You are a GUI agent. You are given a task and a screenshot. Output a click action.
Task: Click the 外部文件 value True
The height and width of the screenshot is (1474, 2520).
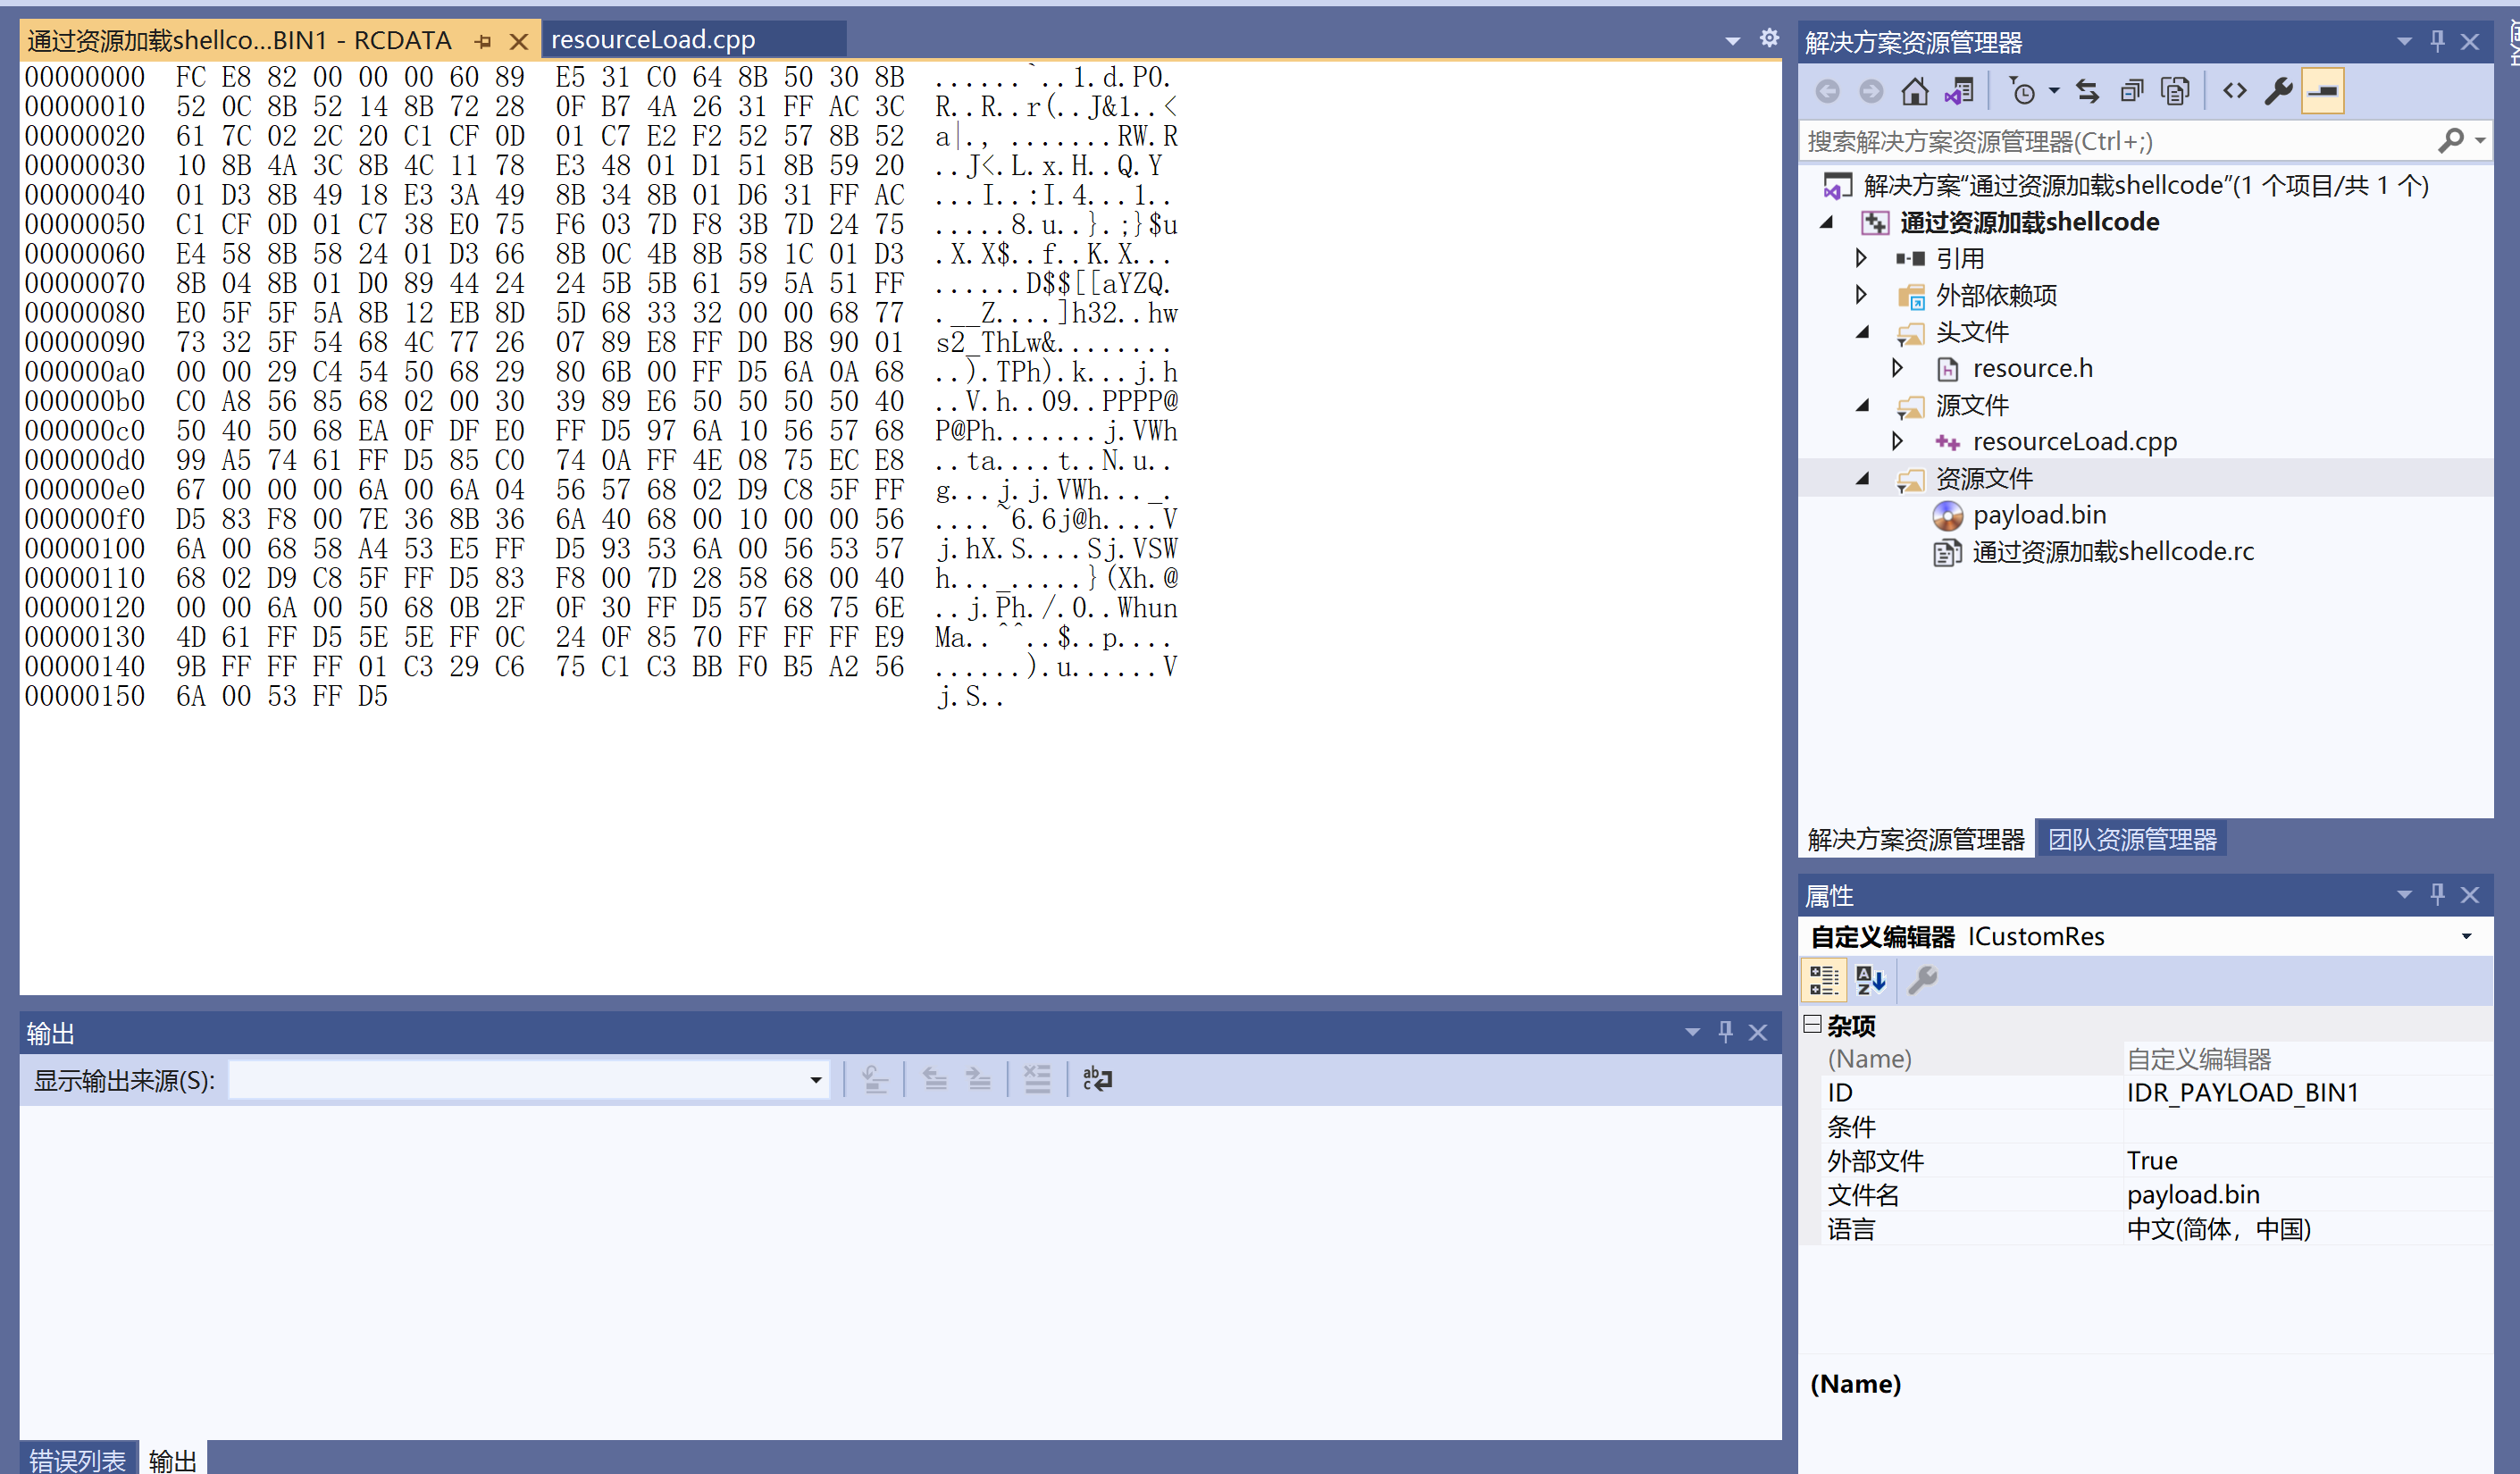point(2152,1161)
